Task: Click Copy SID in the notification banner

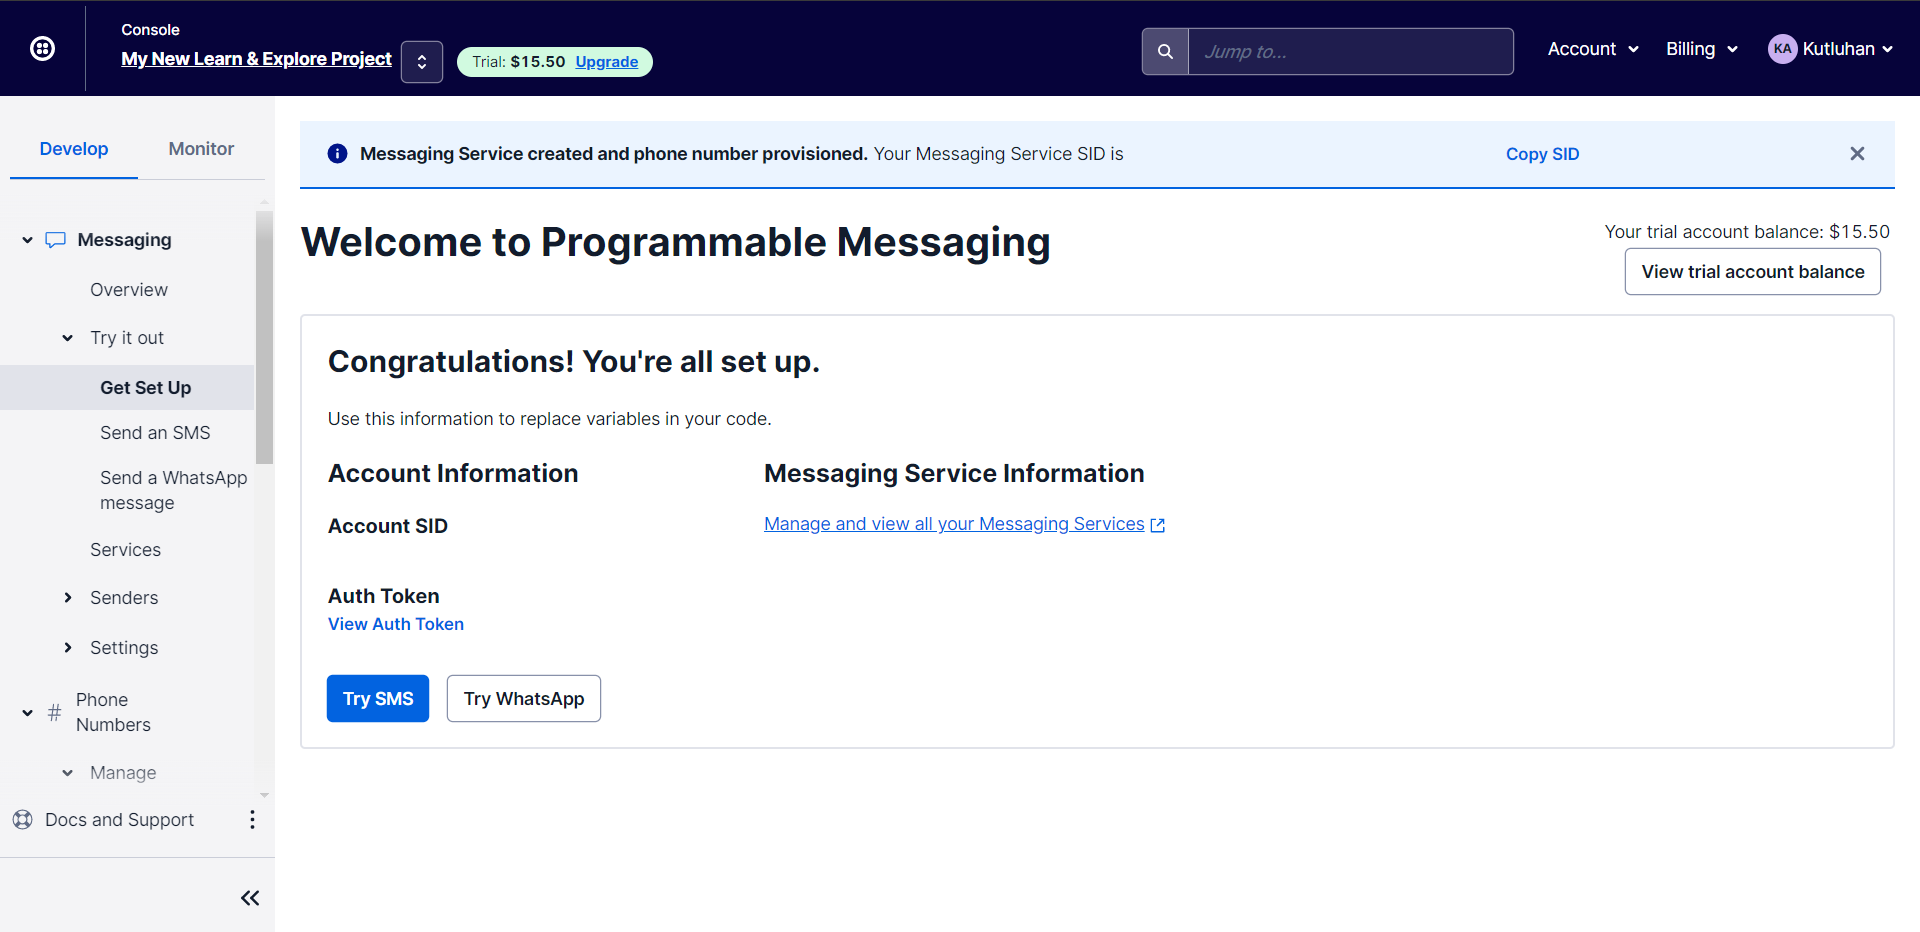Action: (1542, 154)
